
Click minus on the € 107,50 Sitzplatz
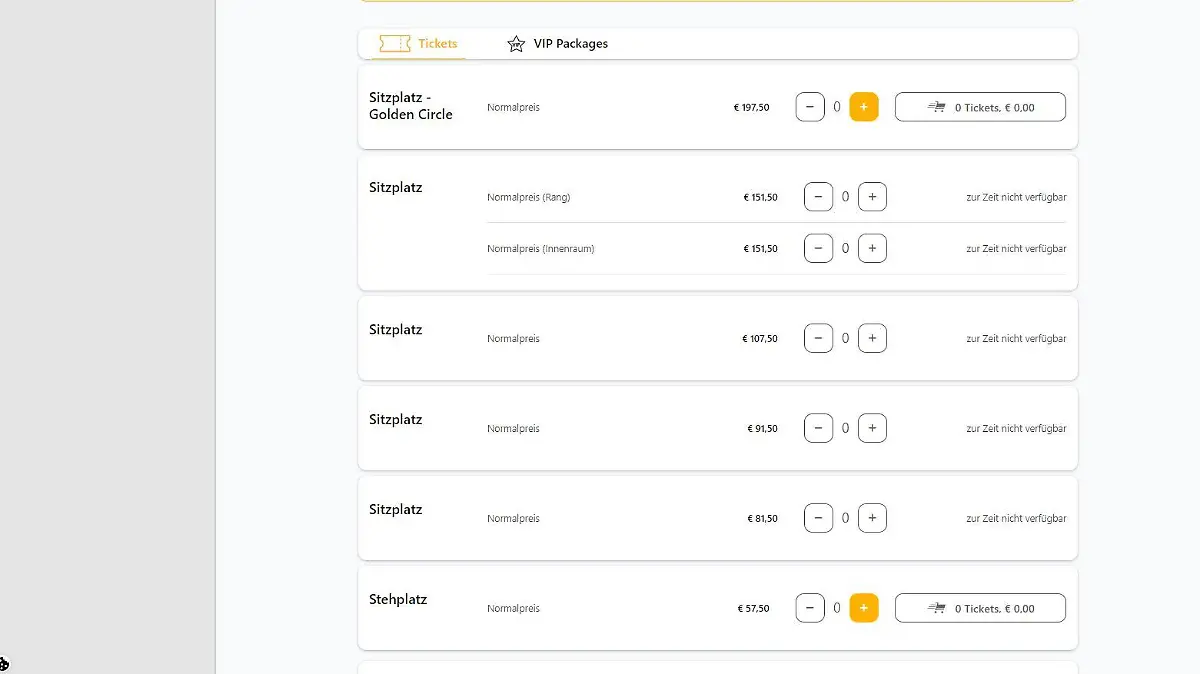(818, 339)
